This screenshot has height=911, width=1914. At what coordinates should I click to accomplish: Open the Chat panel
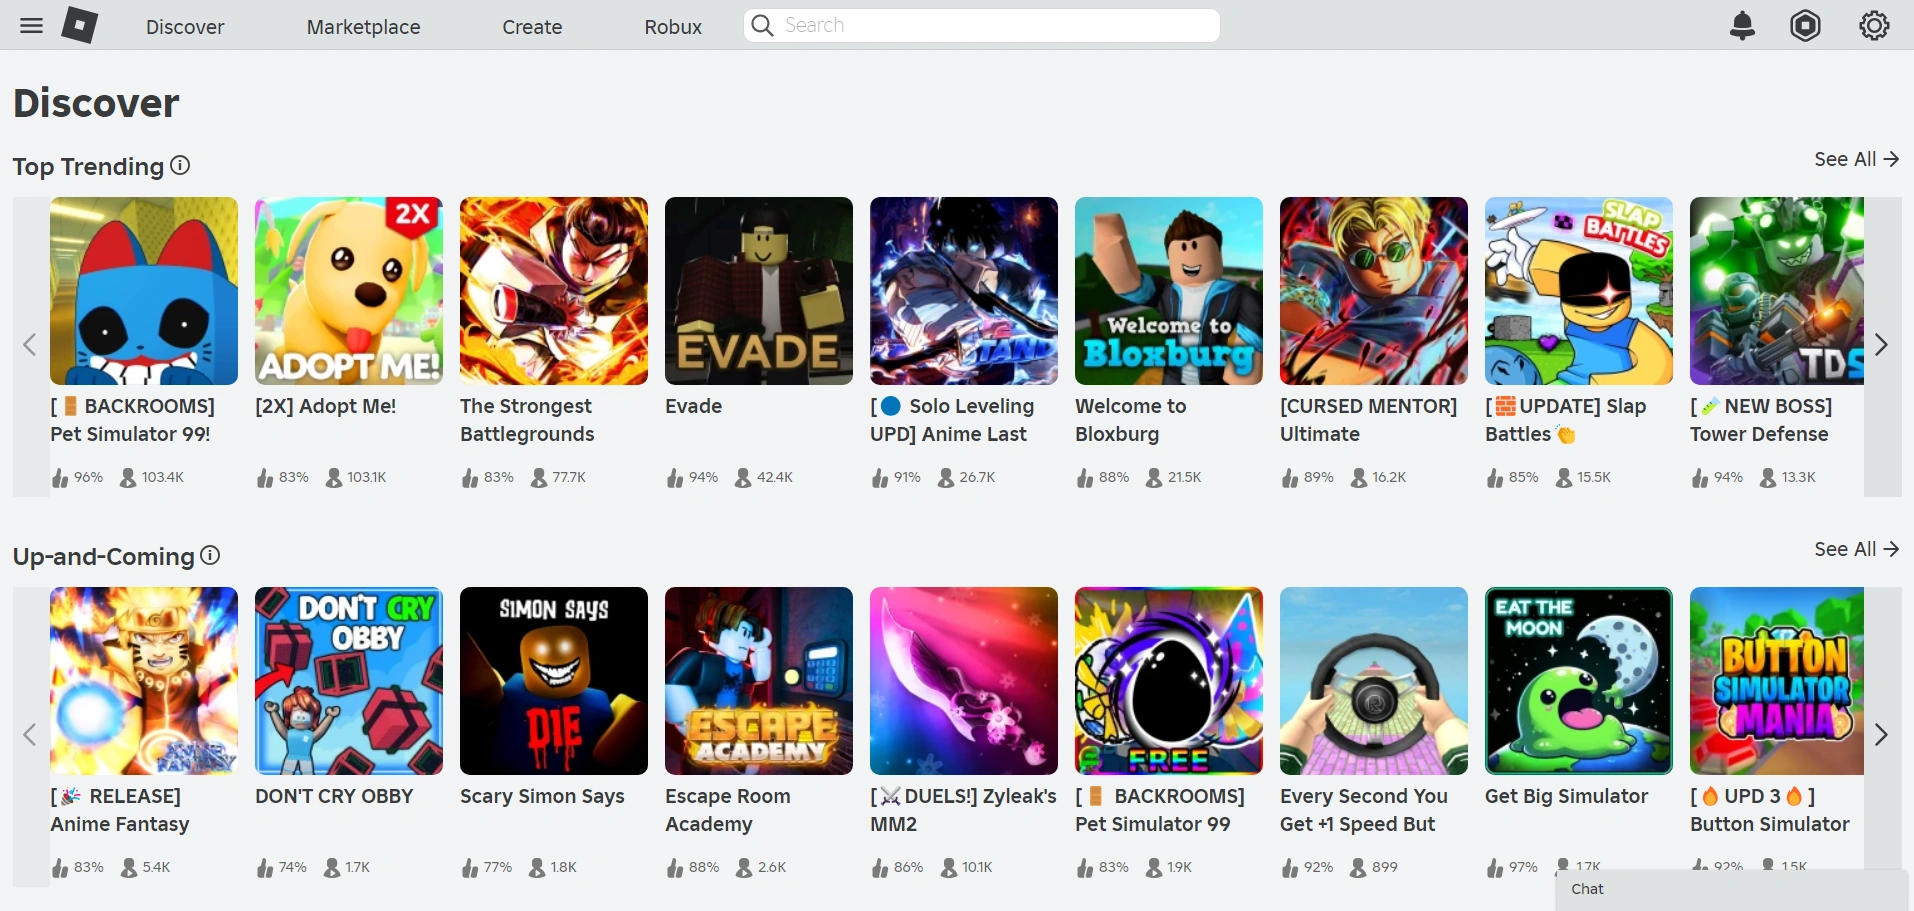point(1731,889)
